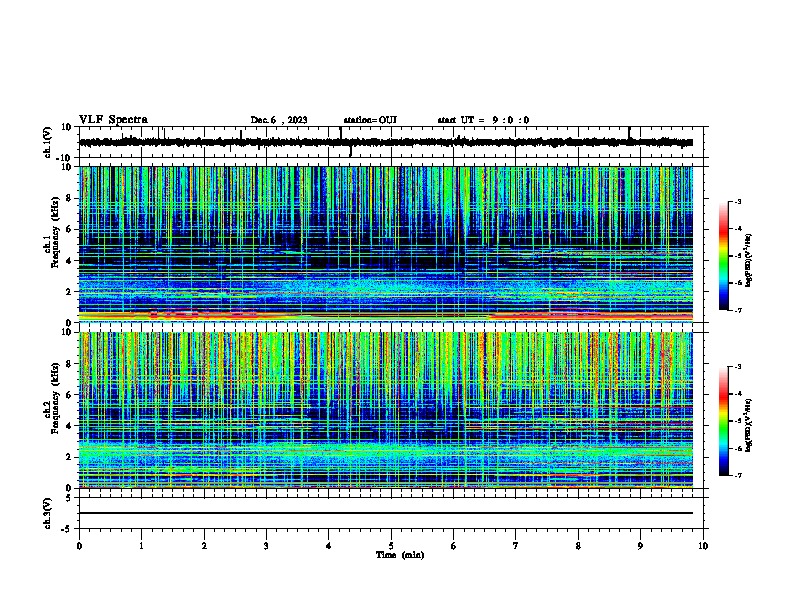Click the ch.1 spectrogram plot
Viewport: 792px width, 612px height.
coord(386,244)
